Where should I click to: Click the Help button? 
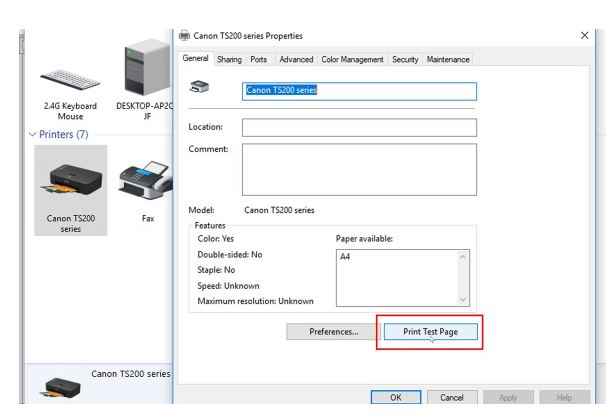(x=564, y=397)
